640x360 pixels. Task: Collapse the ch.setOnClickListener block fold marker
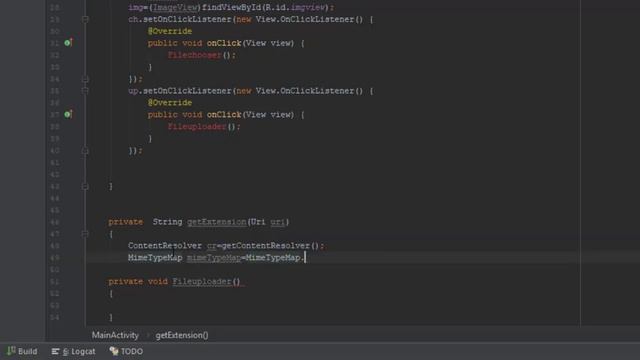pyautogui.click(x=85, y=19)
